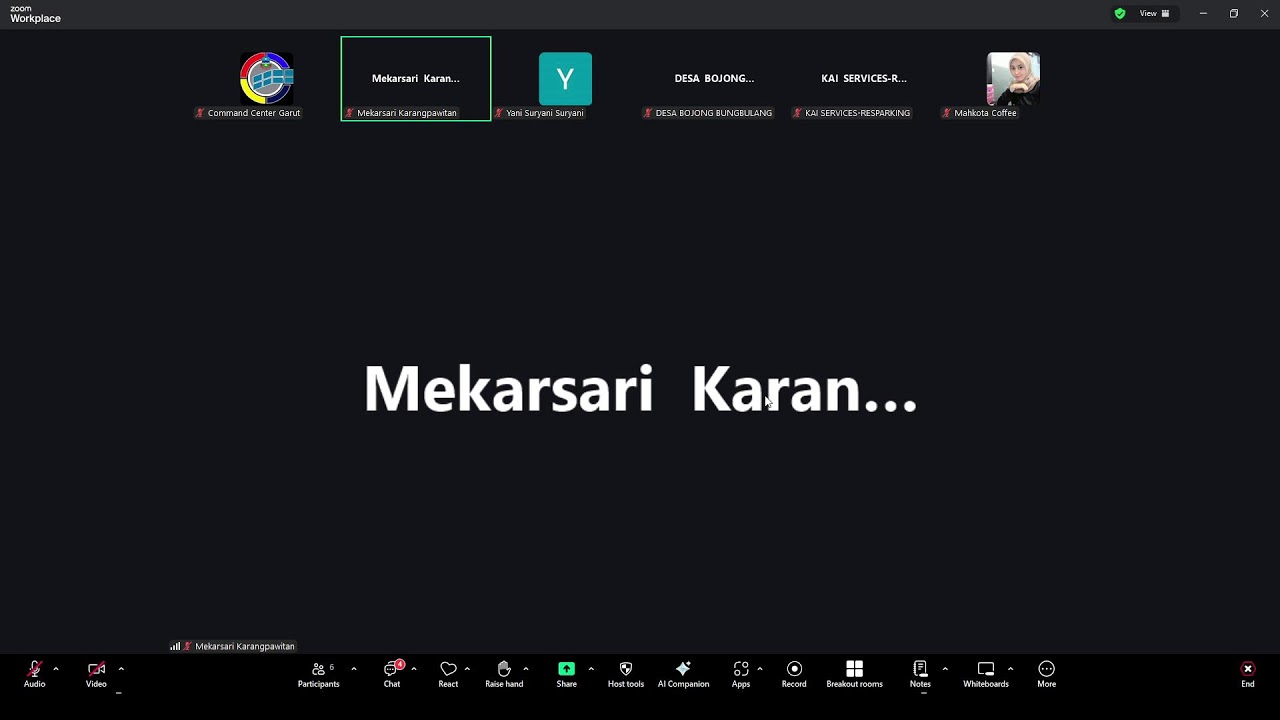Screen dimensions: 1280x720
Task: Open the Apps panel
Action: coord(741,675)
